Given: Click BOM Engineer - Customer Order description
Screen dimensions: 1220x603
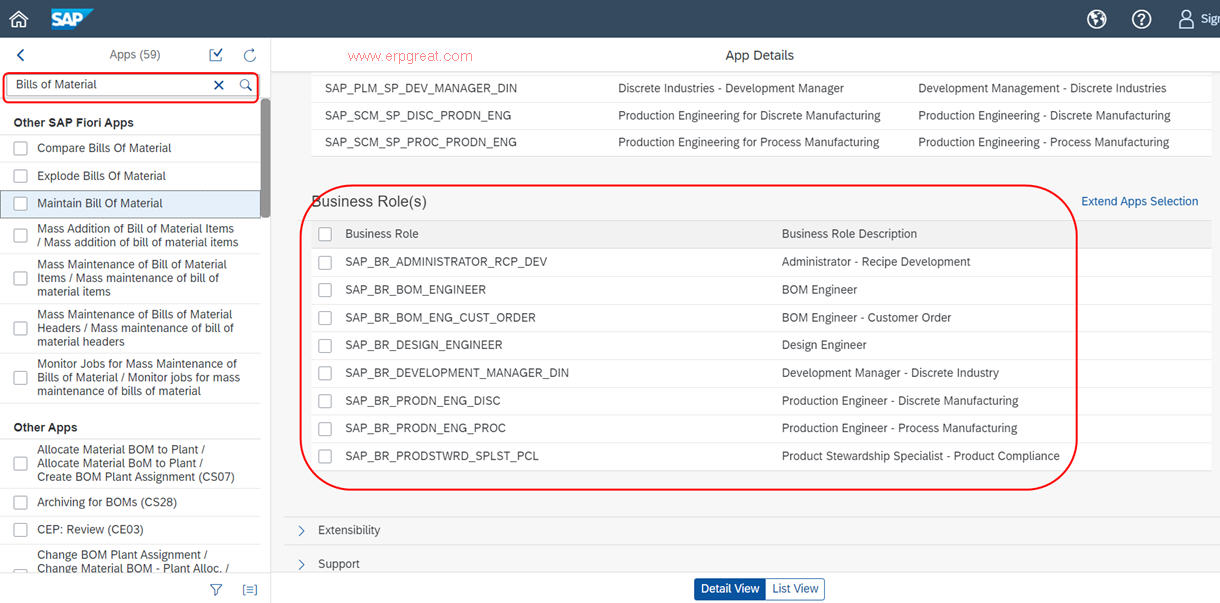Looking at the screenshot, I should tap(866, 318).
